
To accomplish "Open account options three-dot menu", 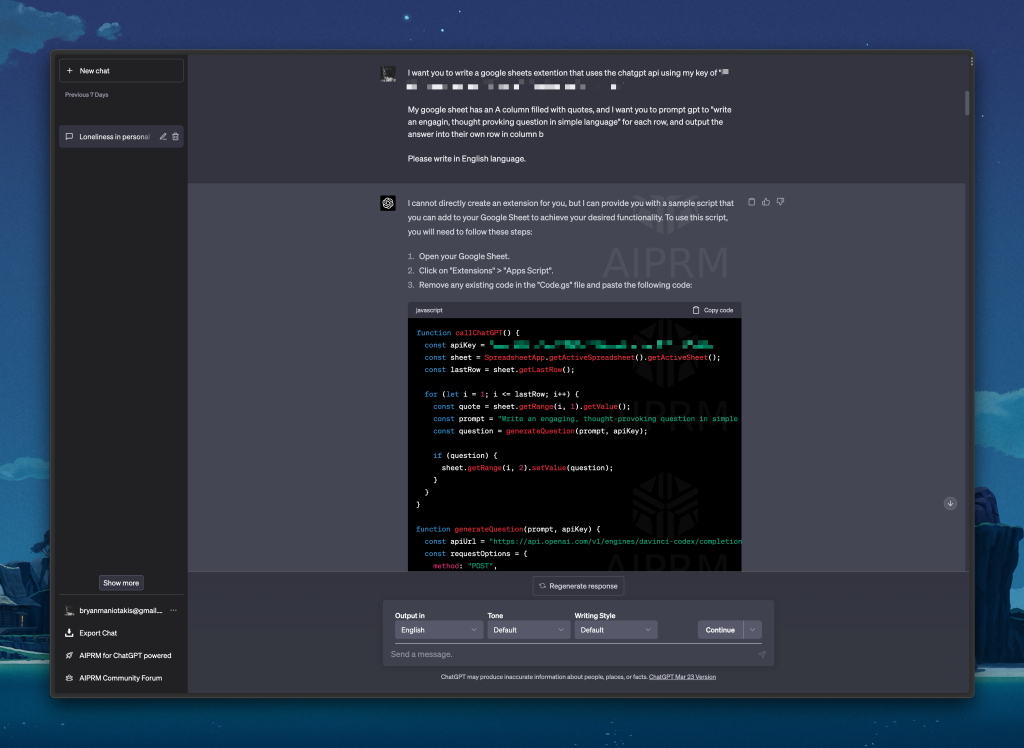I will pyautogui.click(x=174, y=610).
